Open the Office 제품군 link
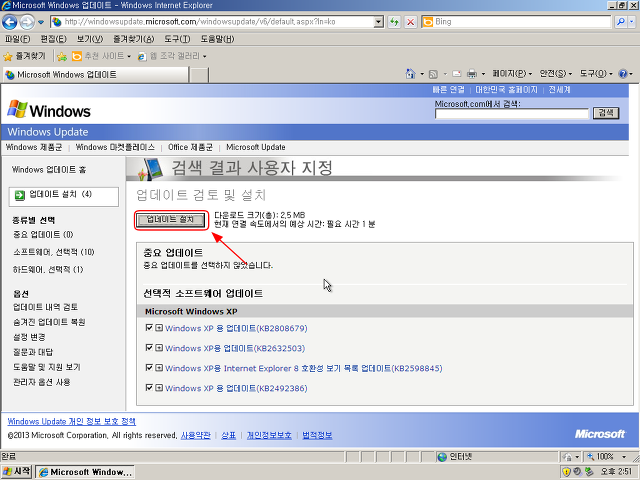640x480 pixels. [190, 147]
